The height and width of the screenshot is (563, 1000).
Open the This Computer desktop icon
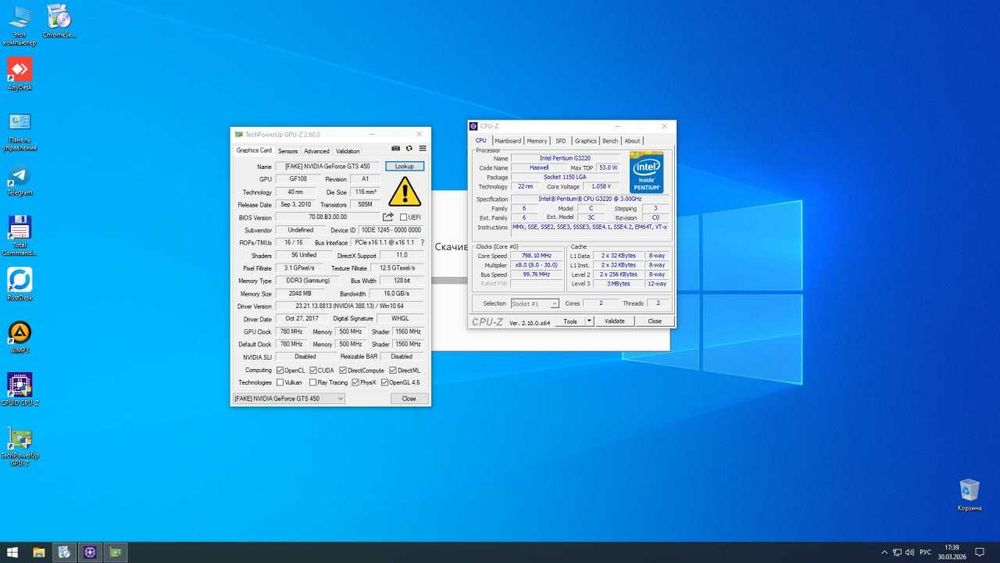[x=19, y=26]
